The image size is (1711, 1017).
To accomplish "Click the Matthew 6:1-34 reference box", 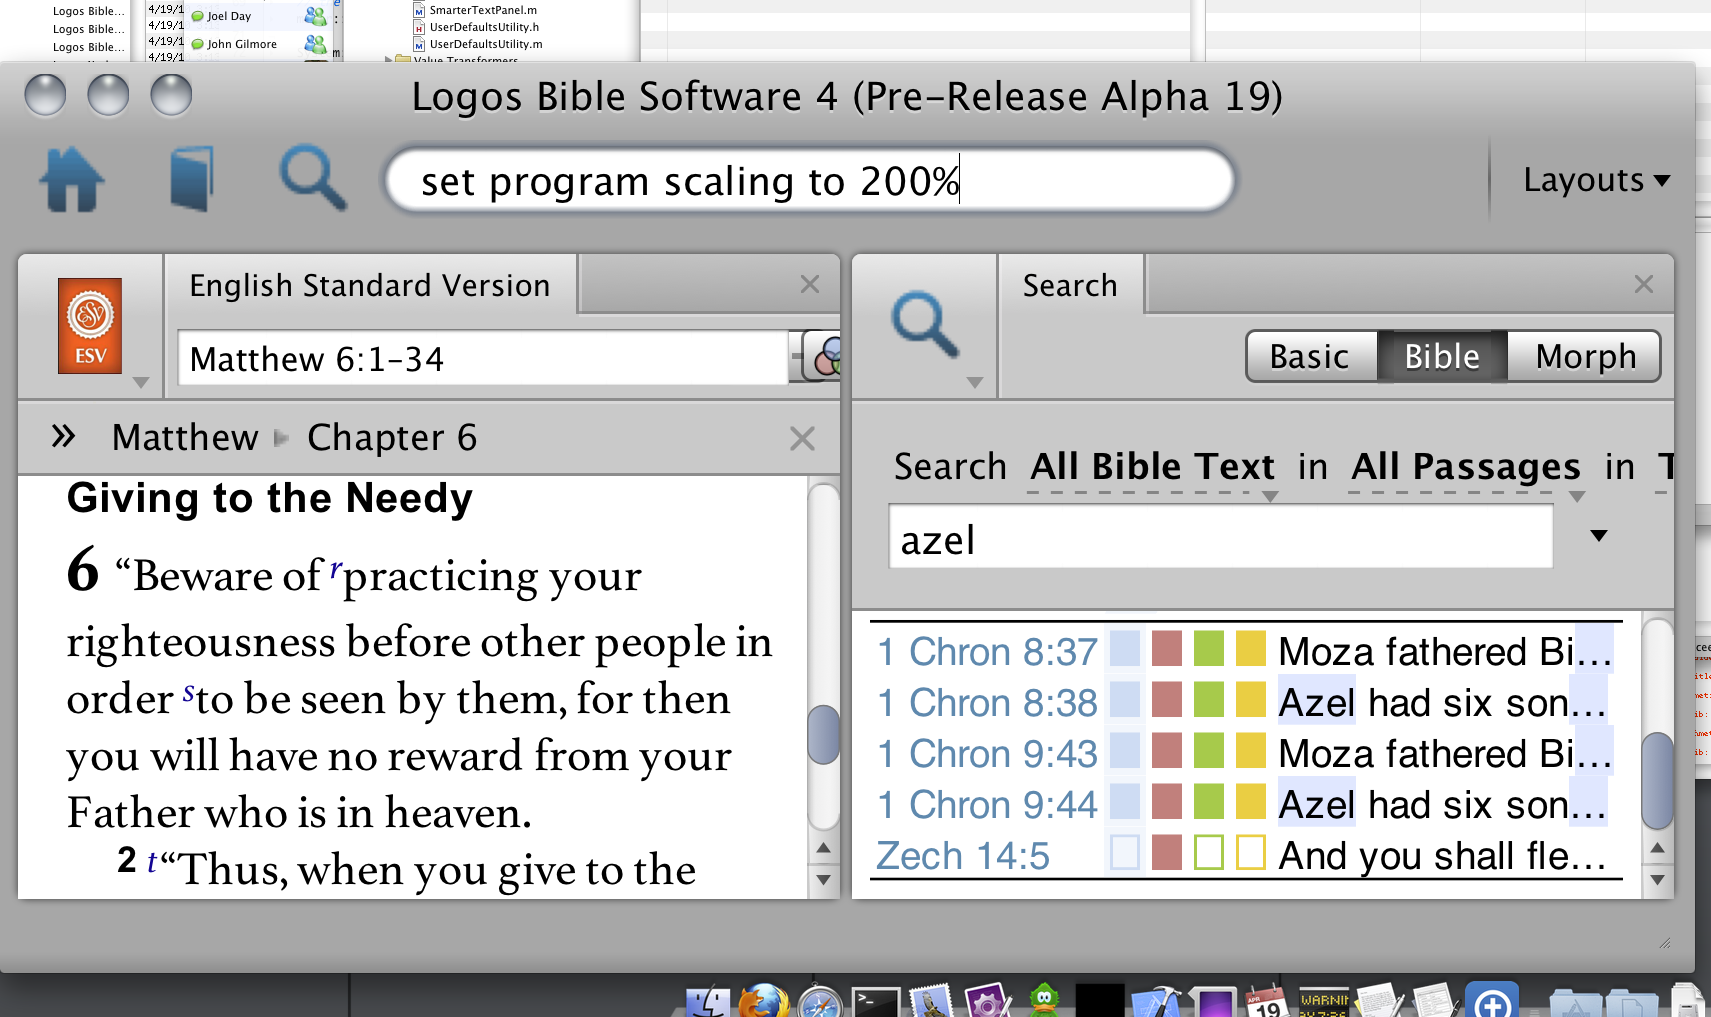I will coord(483,358).
